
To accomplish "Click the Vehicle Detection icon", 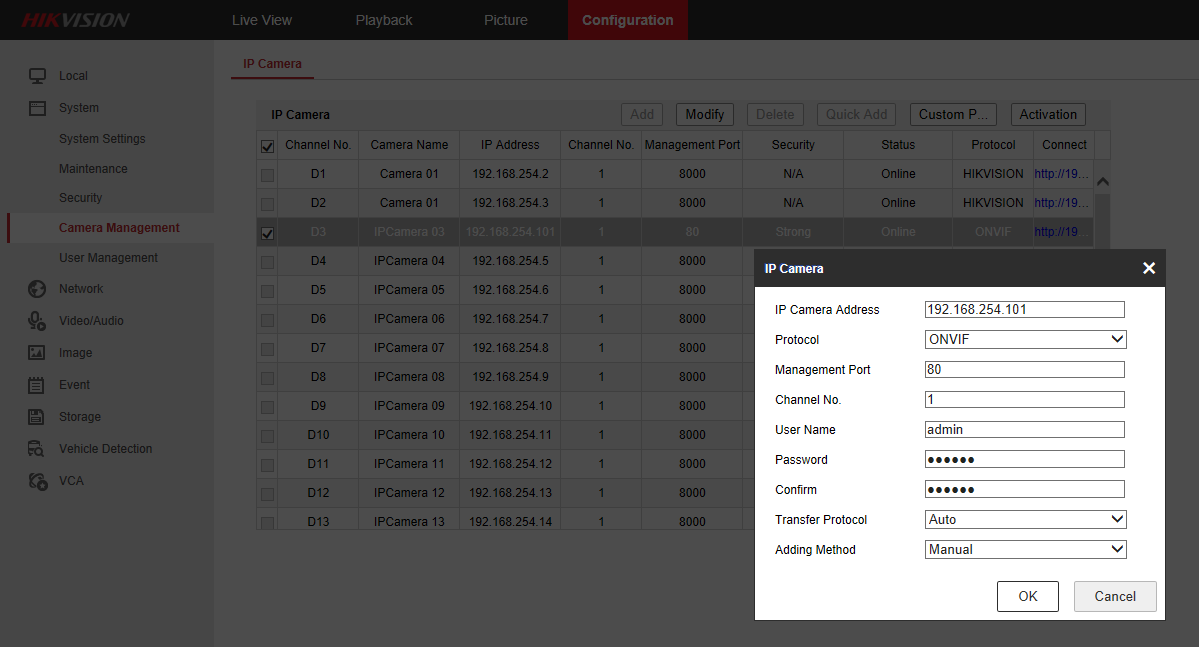I will [x=37, y=449].
